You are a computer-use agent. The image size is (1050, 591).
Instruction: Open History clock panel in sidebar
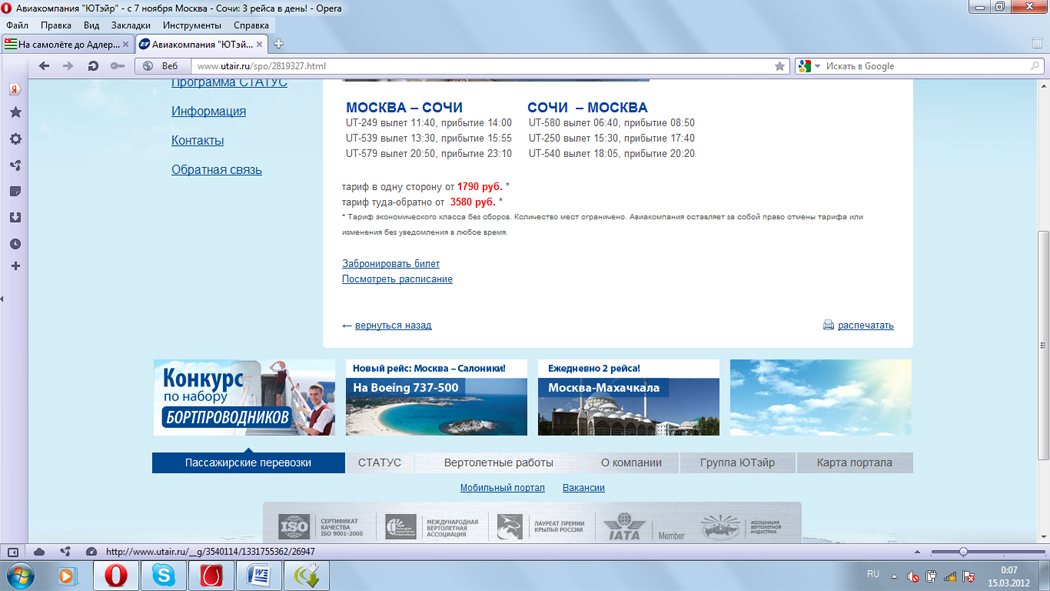tap(15, 244)
